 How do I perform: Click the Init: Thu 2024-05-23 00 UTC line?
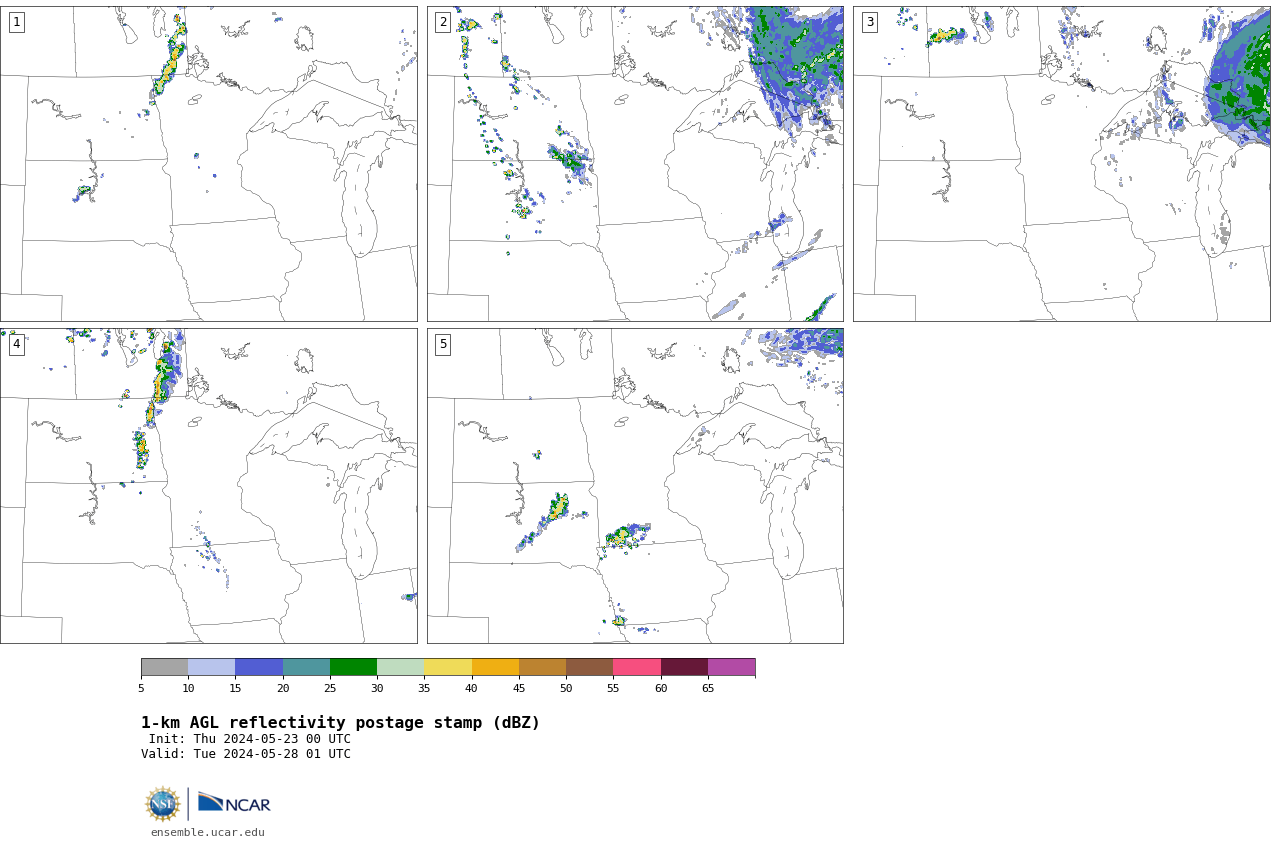[x=249, y=739]
